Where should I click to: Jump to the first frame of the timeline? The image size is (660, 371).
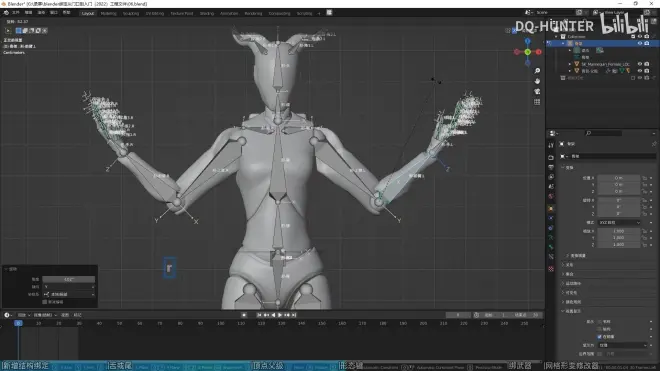point(259,315)
